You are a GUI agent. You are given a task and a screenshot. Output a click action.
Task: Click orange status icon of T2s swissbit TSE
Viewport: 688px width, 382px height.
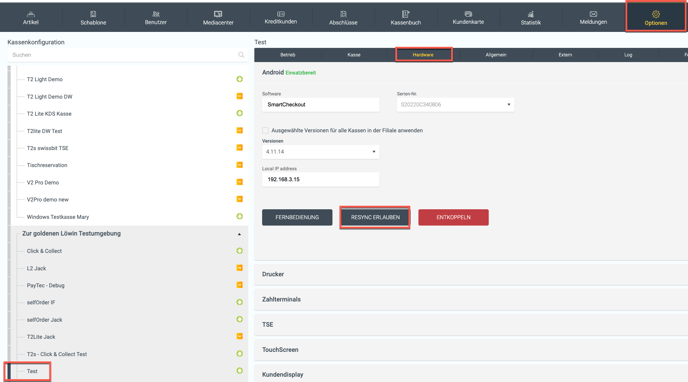point(240,147)
